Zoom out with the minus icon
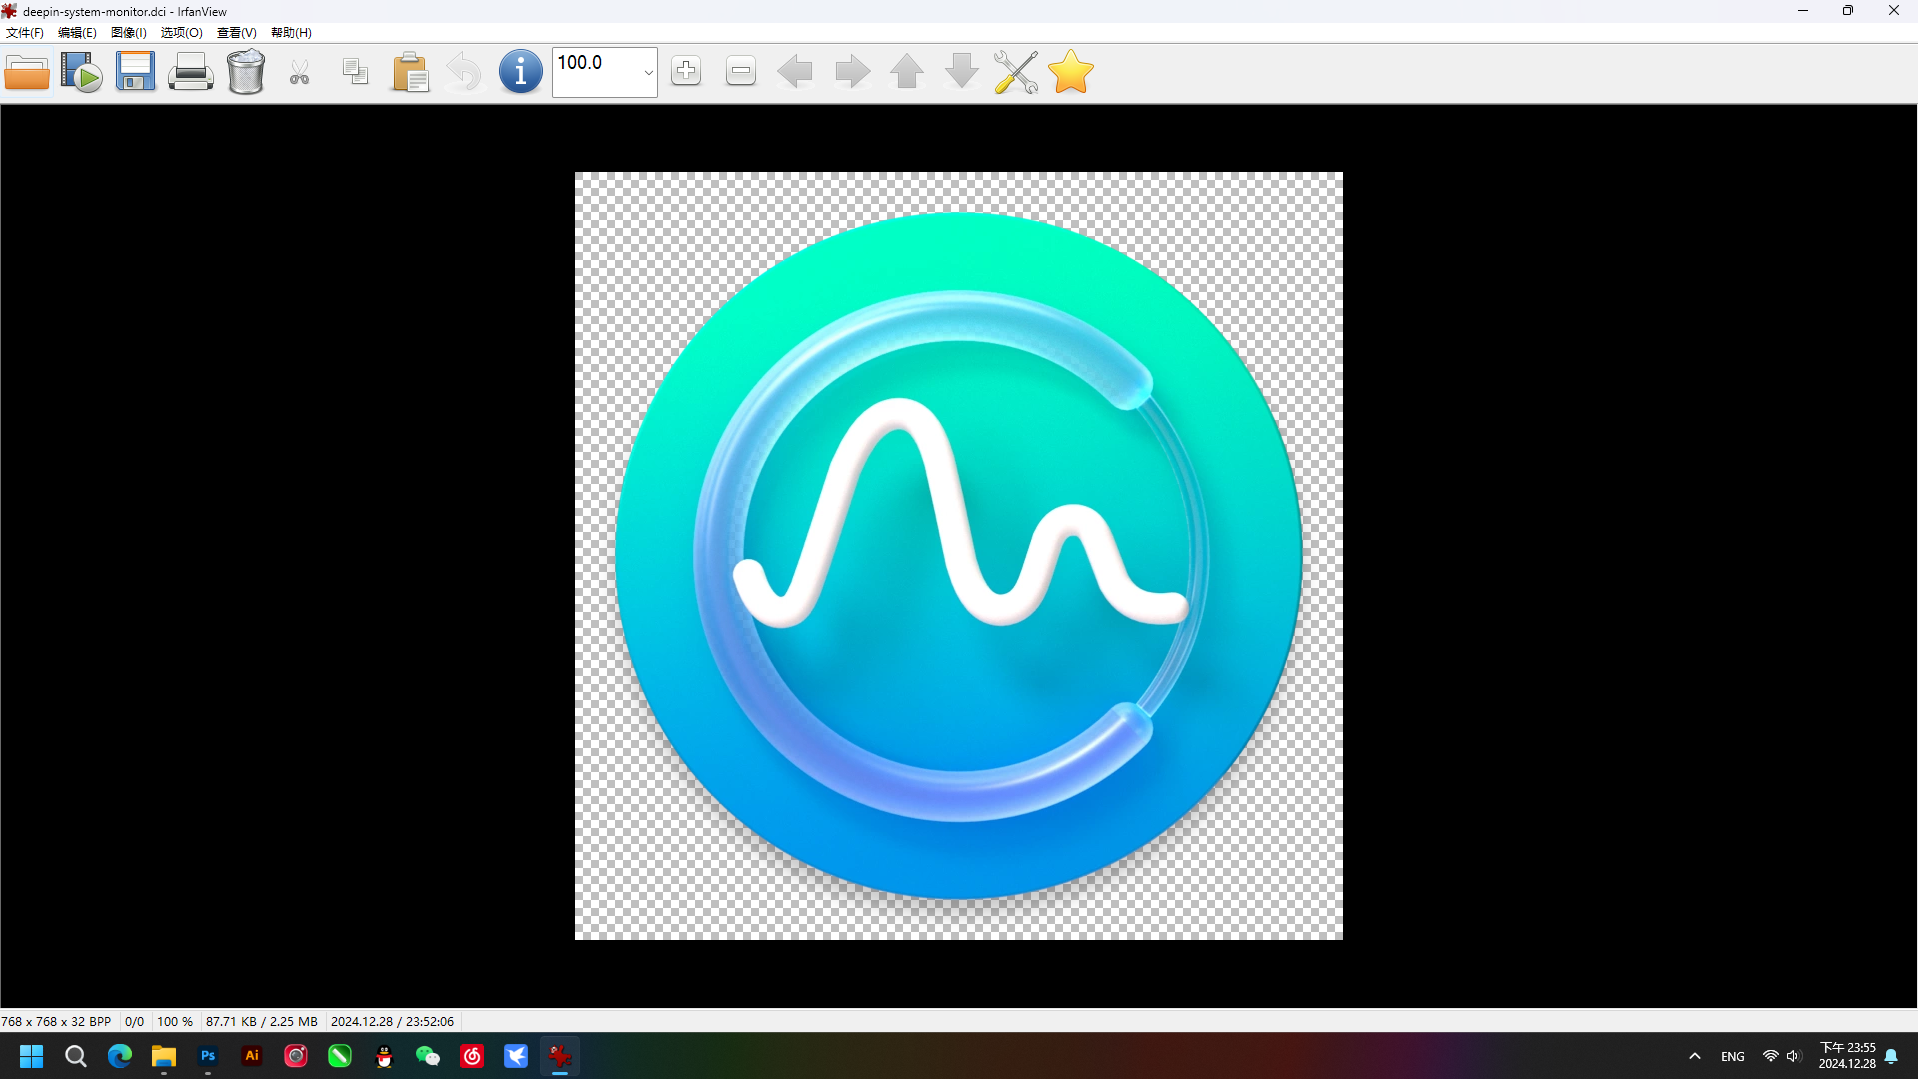This screenshot has width=1918, height=1079. tap(741, 71)
